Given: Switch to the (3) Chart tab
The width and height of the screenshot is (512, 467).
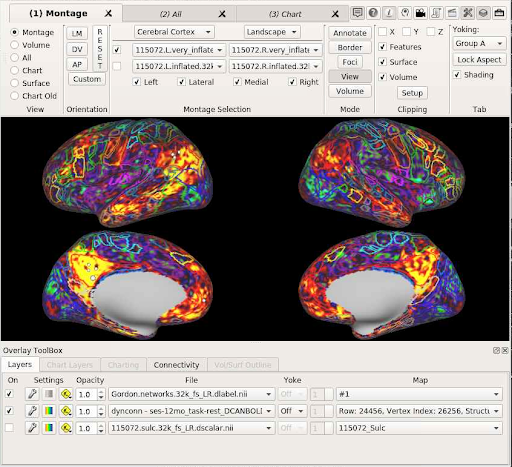Looking at the screenshot, I should pos(285,14).
